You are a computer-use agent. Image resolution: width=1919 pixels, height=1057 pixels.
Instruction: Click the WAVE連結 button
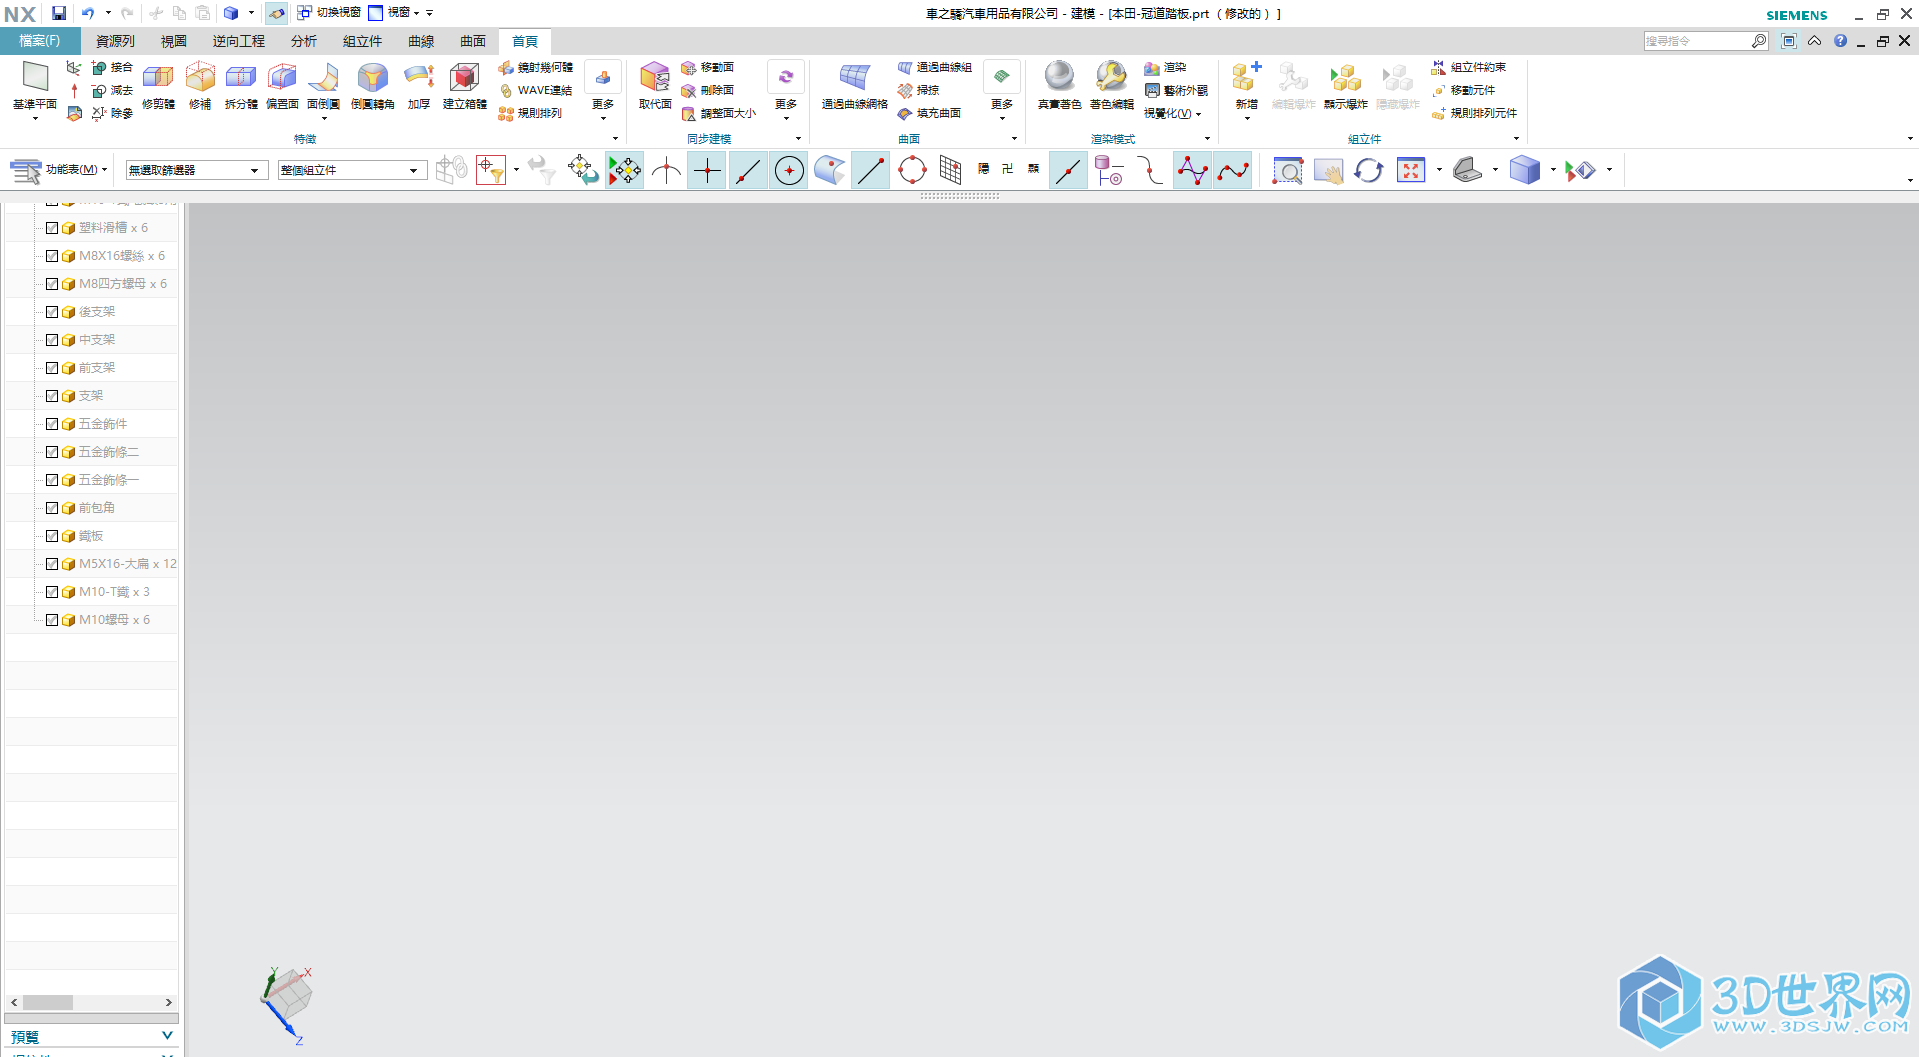(536, 90)
